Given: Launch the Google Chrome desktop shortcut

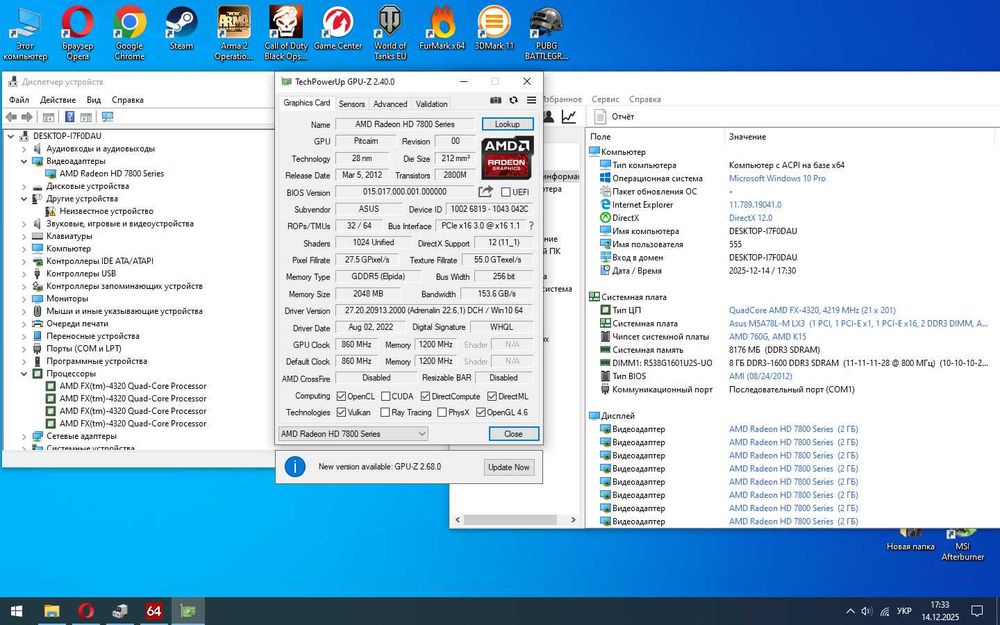Looking at the screenshot, I should 129,33.
